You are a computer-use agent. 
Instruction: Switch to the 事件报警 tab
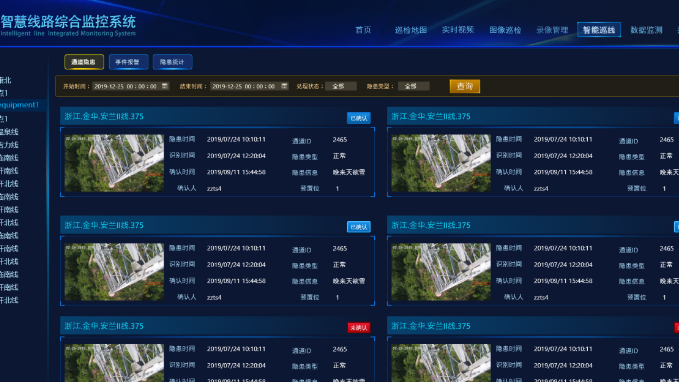point(129,62)
